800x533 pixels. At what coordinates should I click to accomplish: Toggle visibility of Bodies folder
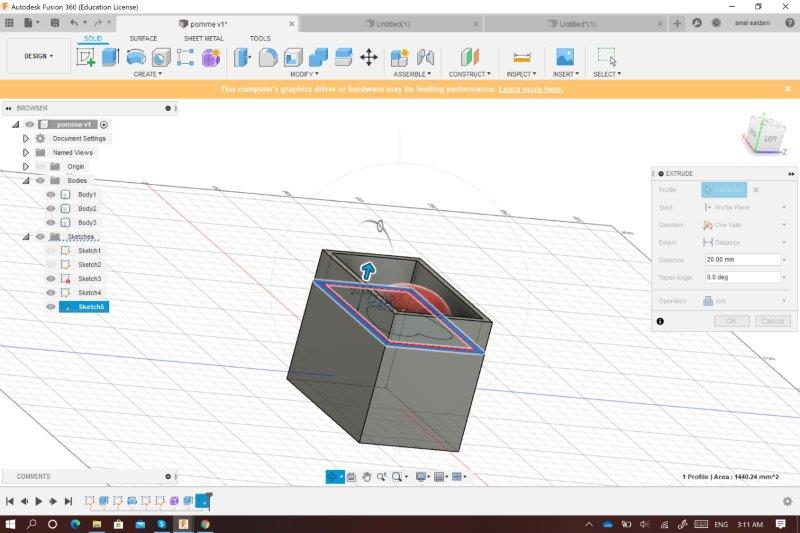tap(40, 181)
